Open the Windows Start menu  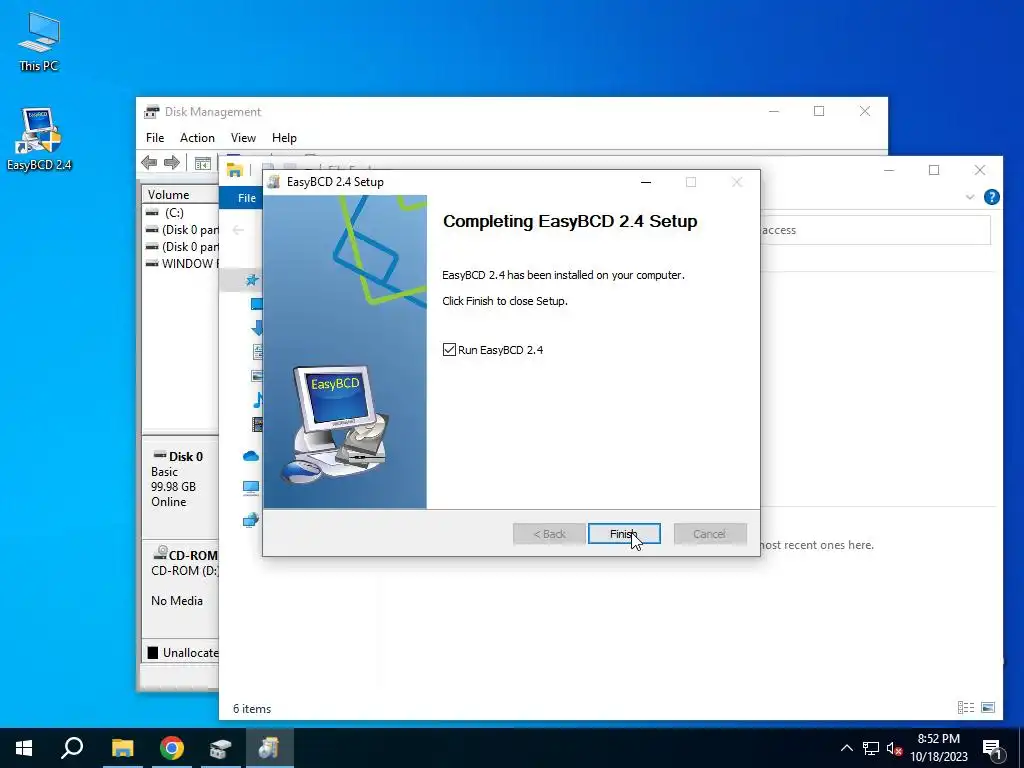(24, 748)
